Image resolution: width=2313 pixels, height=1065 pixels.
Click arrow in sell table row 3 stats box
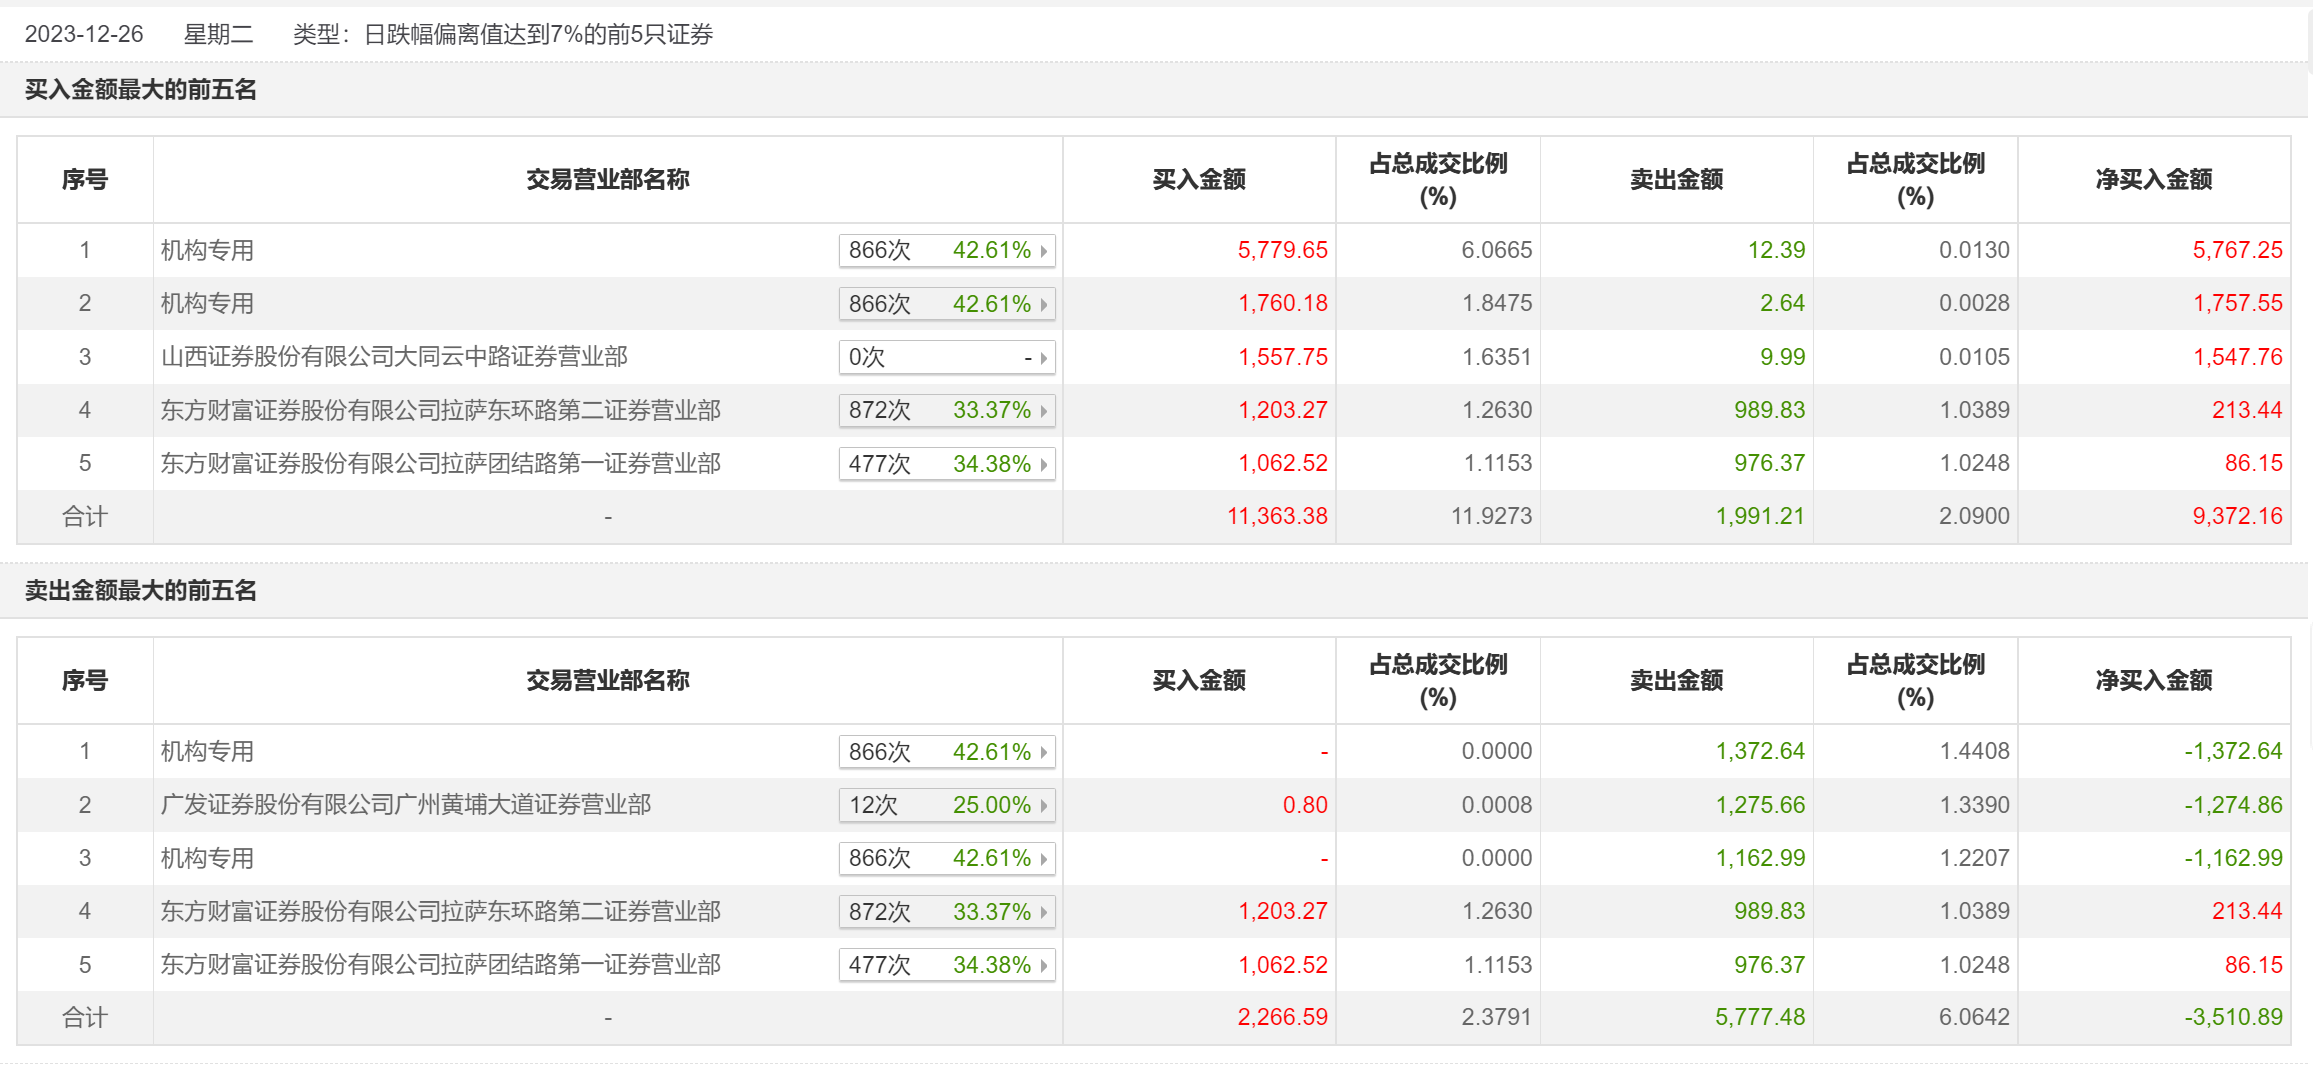[x=1043, y=859]
